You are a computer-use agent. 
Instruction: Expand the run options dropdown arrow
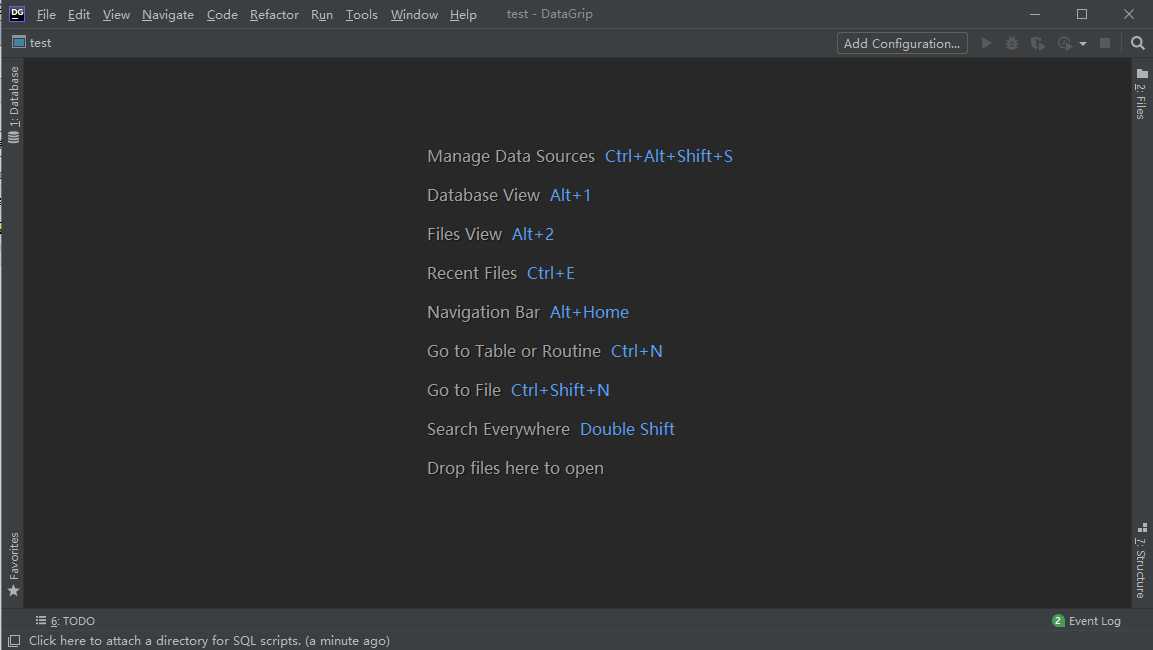1083,44
